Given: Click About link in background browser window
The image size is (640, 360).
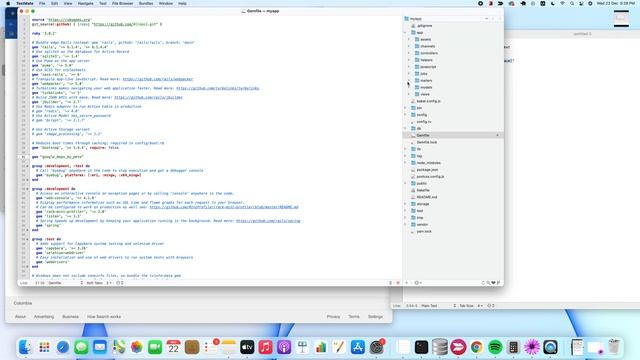Looking at the screenshot, I should click(x=20, y=317).
